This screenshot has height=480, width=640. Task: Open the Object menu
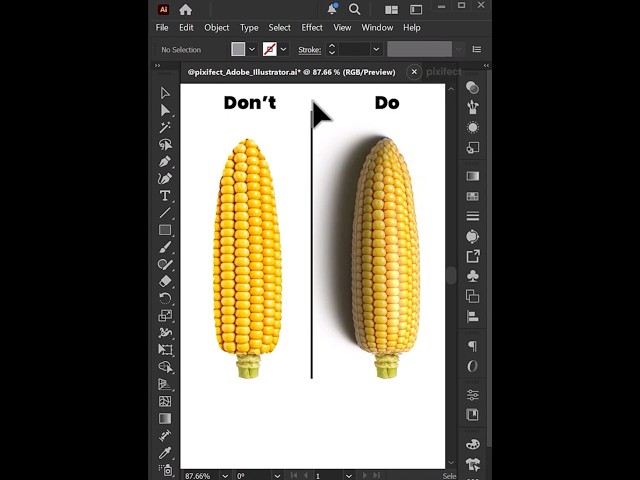(x=216, y=27)
